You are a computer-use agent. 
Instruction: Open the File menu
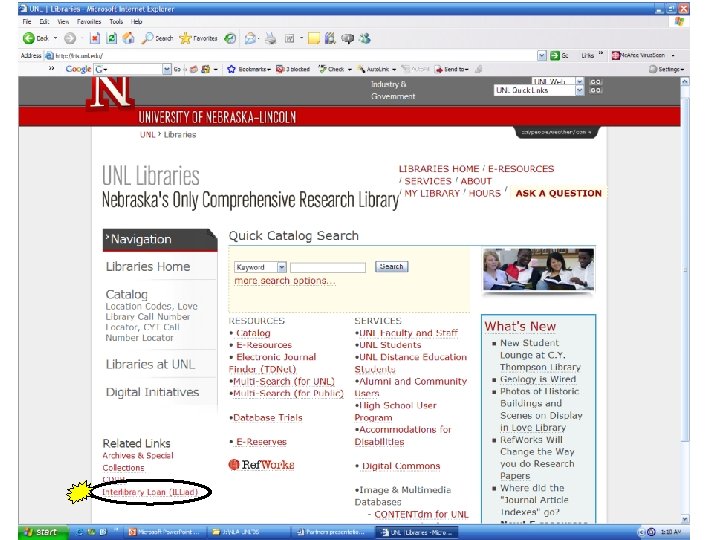pos(27,22)
